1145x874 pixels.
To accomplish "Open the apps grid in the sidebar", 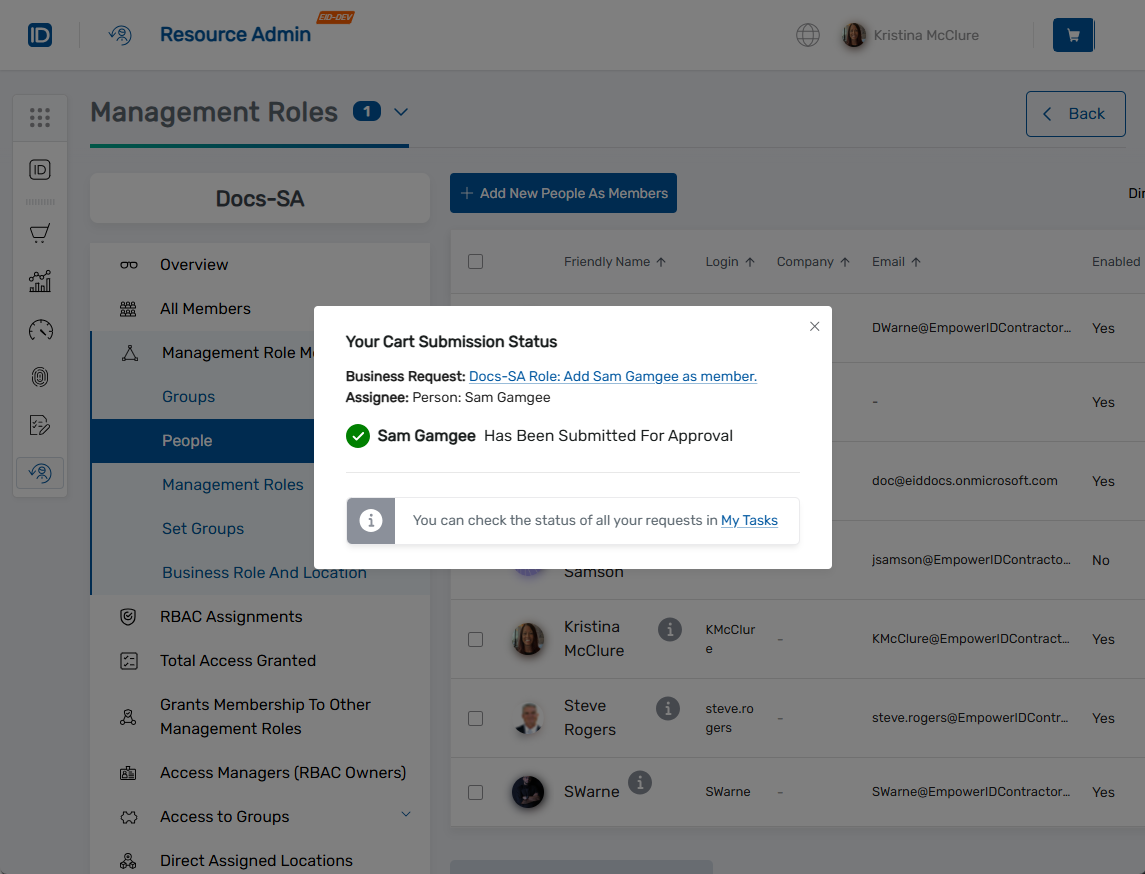I will (40, 118).
